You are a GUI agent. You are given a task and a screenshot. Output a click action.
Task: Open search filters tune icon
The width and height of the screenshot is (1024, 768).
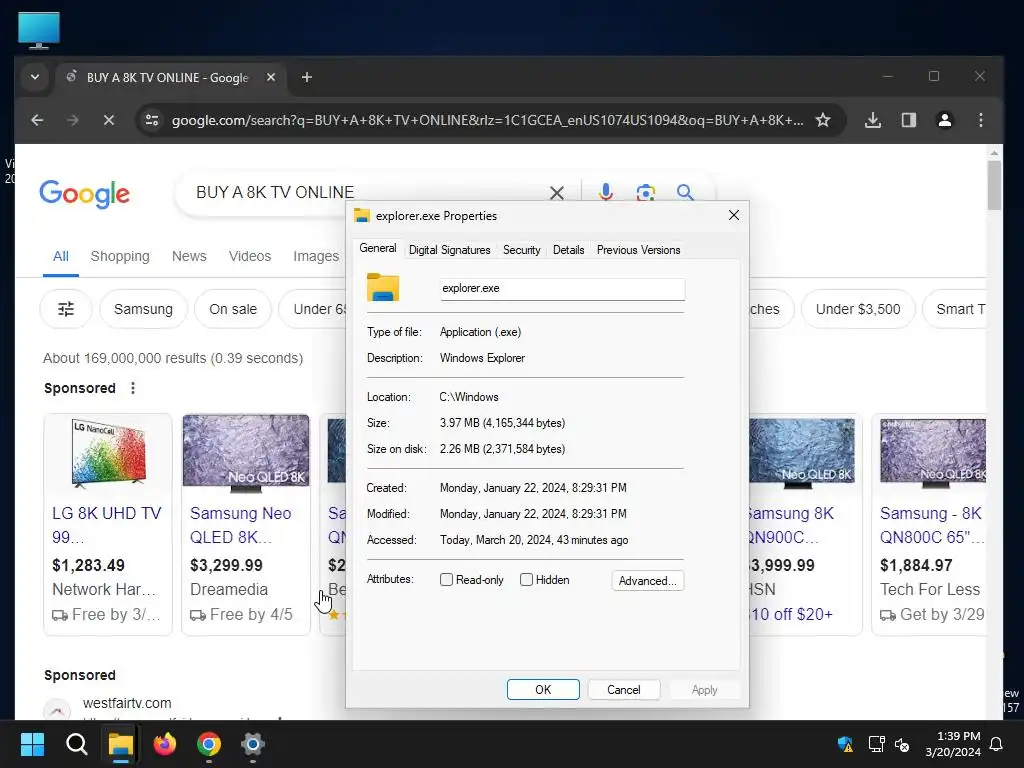[x=66, y=309]
